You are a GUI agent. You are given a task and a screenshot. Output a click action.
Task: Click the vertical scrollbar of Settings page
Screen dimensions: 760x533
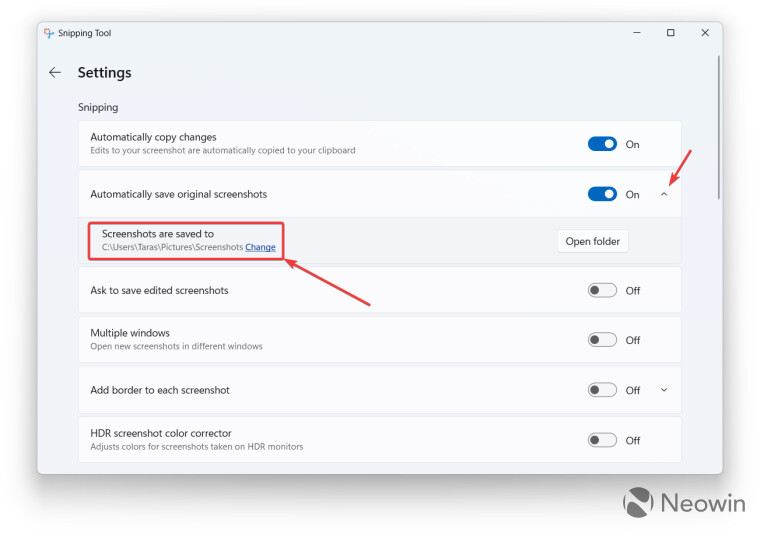(x=718, y=127)
